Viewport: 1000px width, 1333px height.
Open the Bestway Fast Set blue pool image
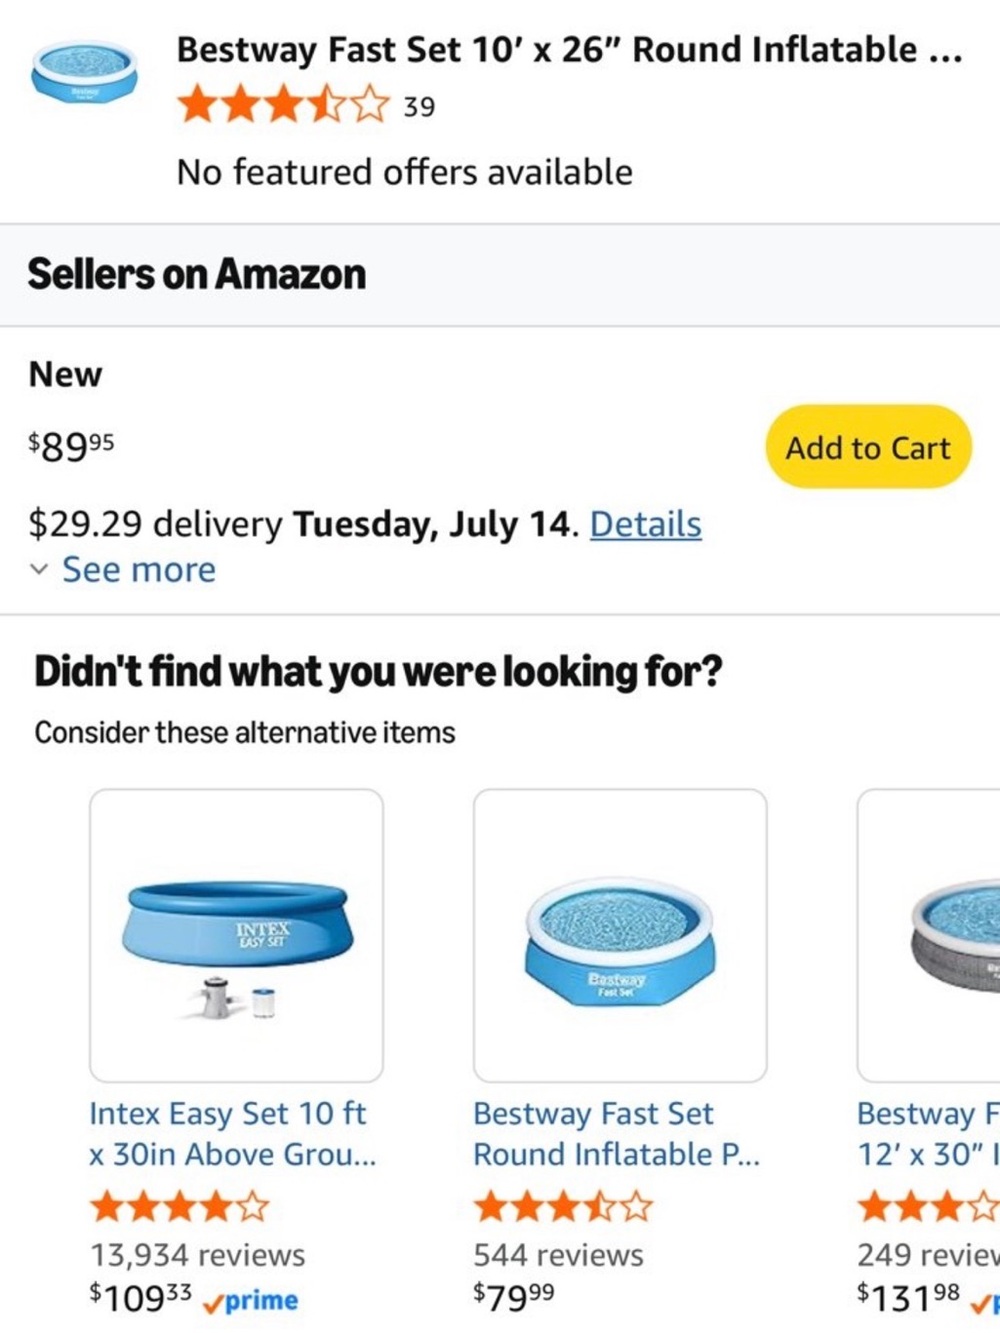pos(620,935)
